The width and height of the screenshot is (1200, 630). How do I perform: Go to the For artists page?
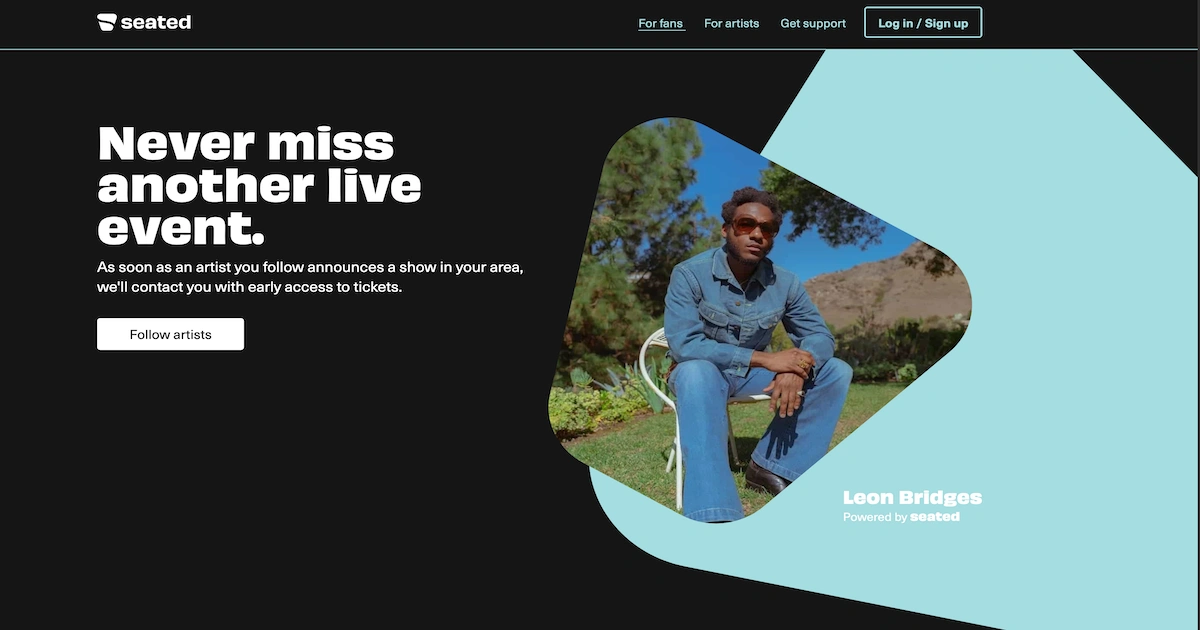731,23
